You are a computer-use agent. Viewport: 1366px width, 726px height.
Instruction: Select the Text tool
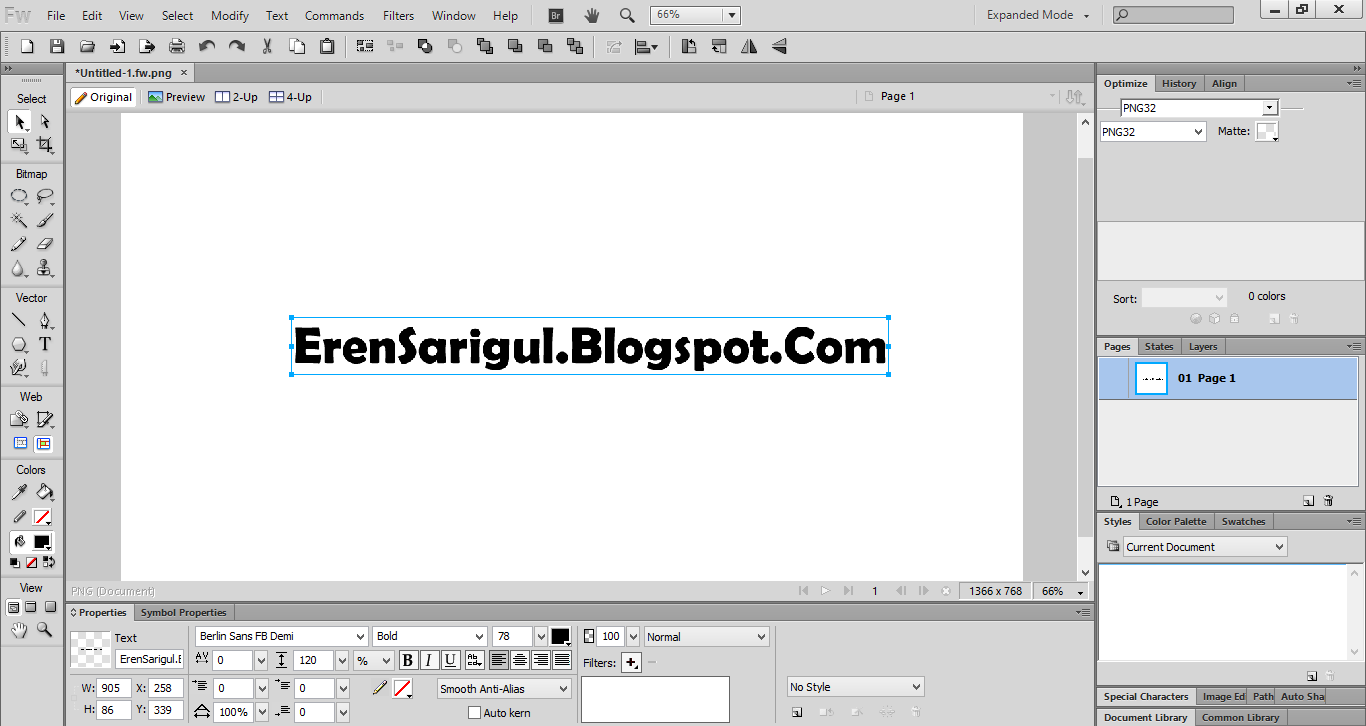44,344
